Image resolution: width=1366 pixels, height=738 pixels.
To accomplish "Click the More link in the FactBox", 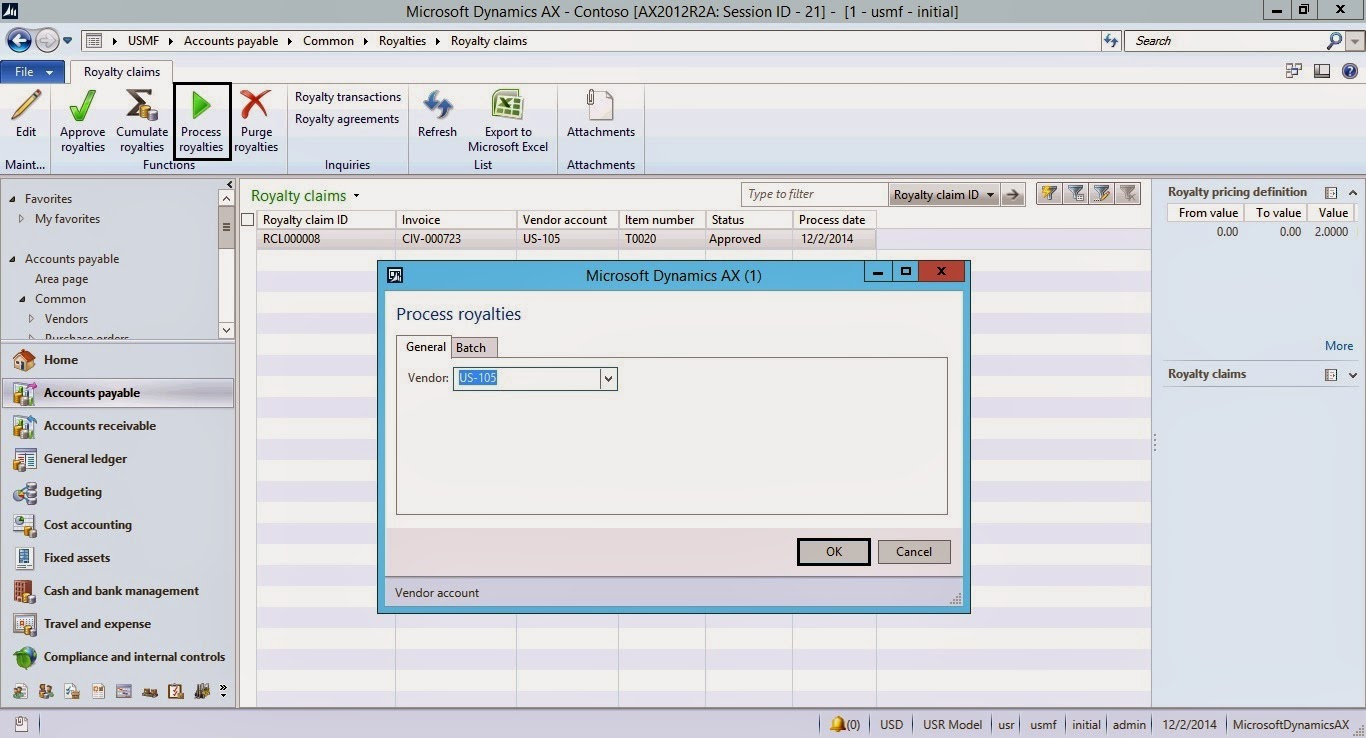I will point(1339,346).
